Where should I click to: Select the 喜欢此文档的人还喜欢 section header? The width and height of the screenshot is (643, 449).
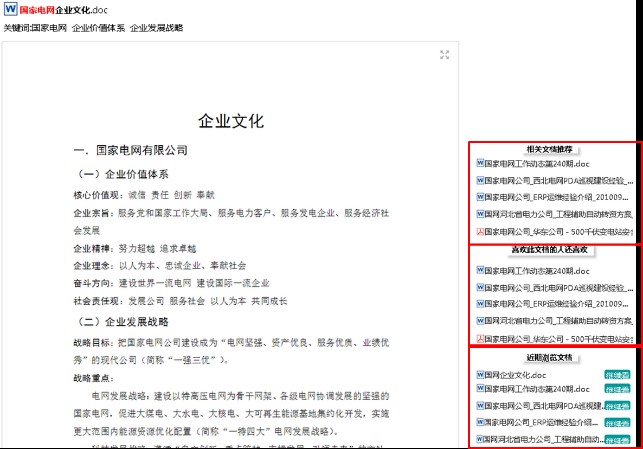point(549,249)
